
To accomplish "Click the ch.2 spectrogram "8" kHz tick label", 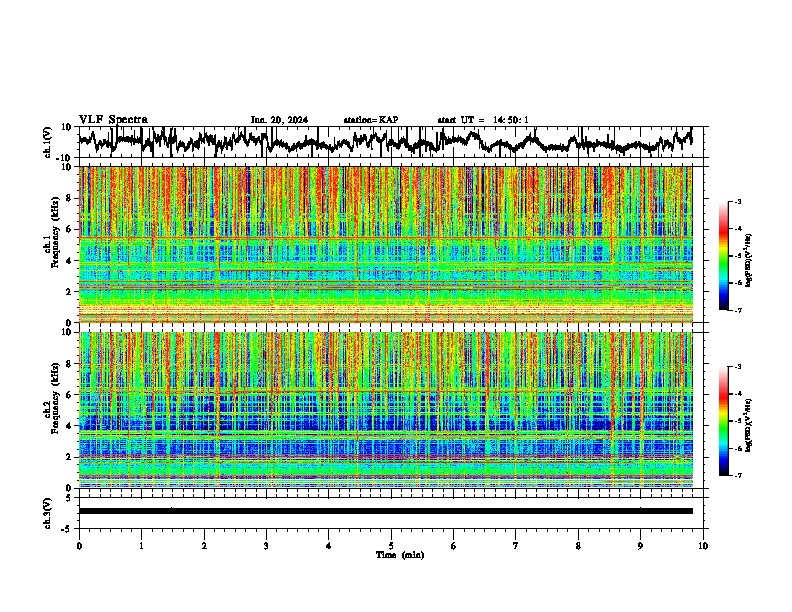I will click(70, 364).
